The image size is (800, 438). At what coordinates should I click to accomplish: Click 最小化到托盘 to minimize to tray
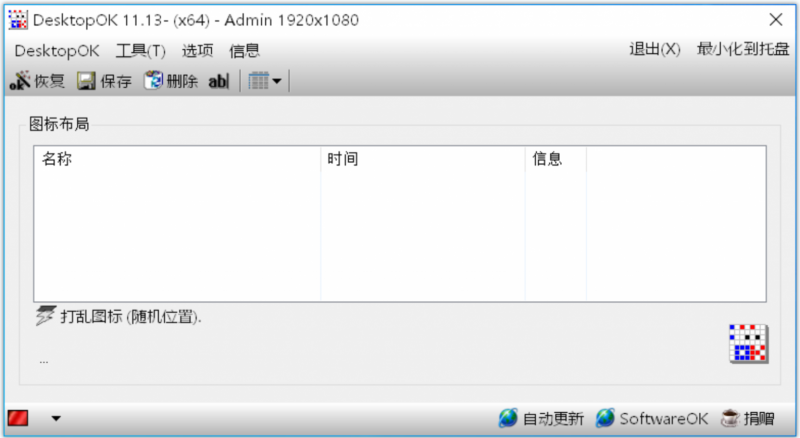tap(743, 49)
